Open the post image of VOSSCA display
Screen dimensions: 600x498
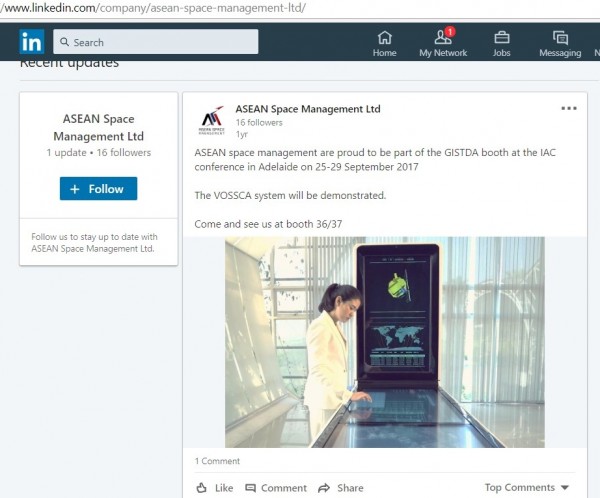click(x=384, y=341)
